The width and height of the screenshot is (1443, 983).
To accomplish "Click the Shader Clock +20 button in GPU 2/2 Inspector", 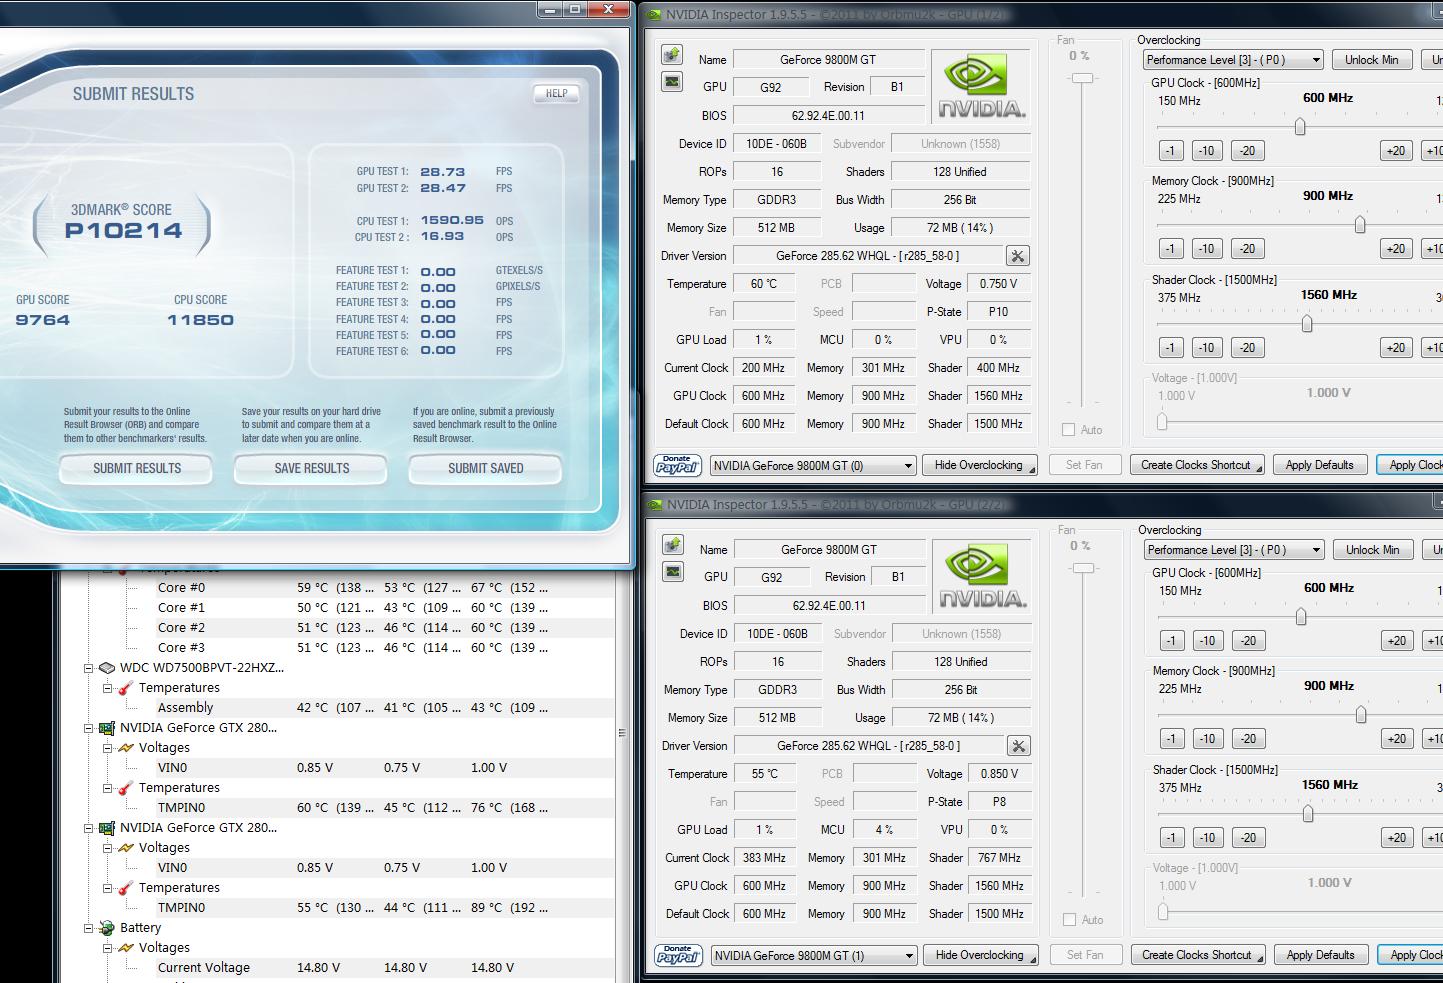I will click(x=1396, y=838).
